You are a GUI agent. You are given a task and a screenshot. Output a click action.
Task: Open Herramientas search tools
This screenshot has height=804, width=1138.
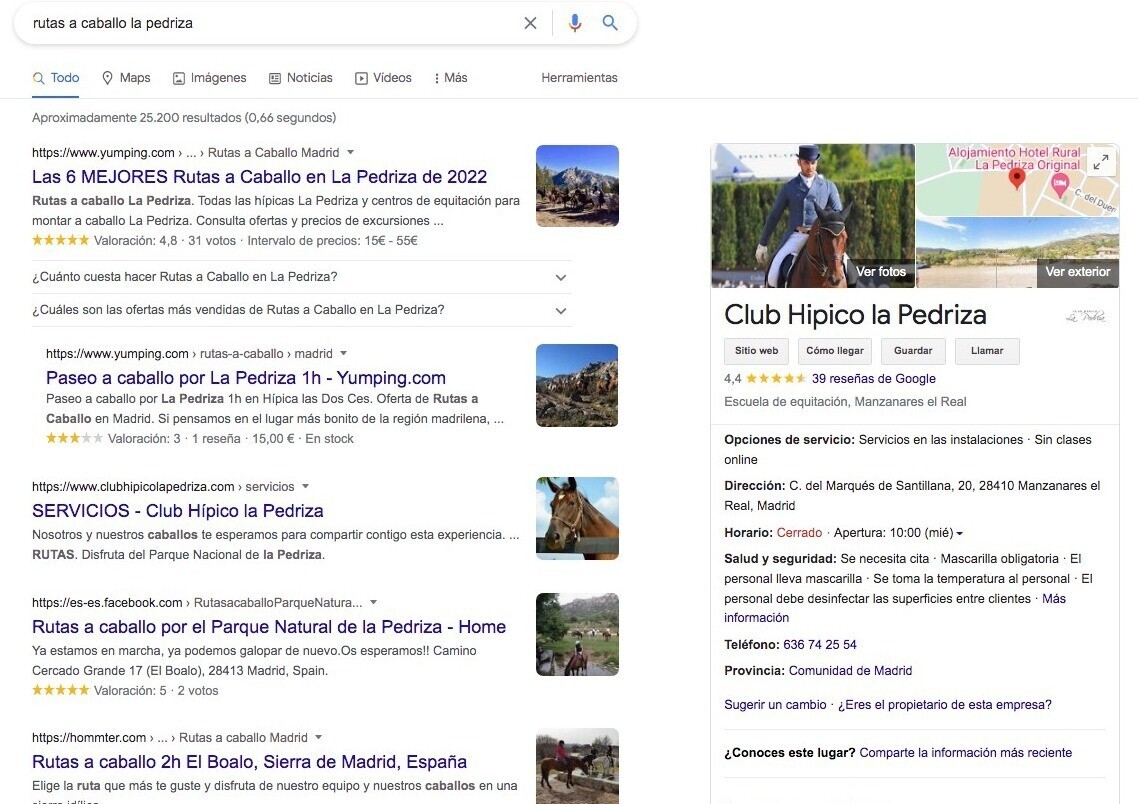579,78
